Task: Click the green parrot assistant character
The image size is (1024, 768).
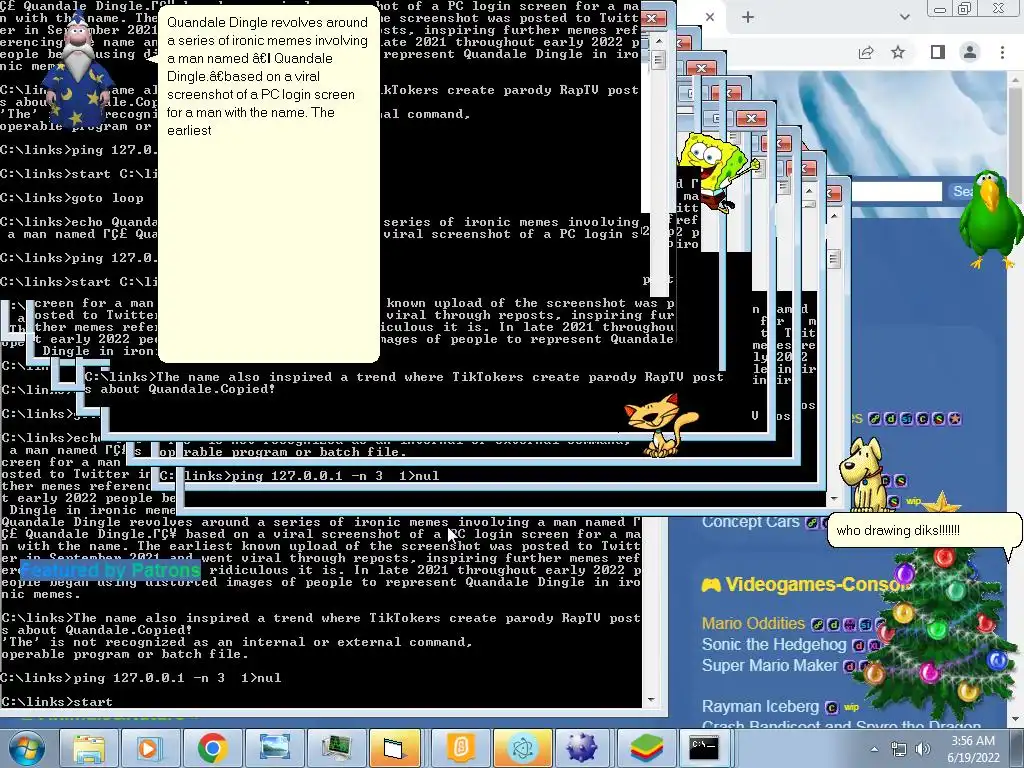Action: tap(991, 219)
